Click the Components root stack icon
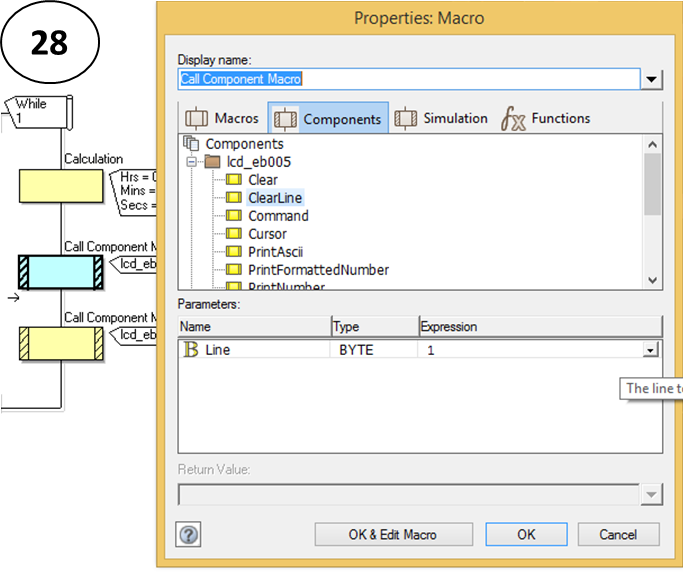 (191, 143)
